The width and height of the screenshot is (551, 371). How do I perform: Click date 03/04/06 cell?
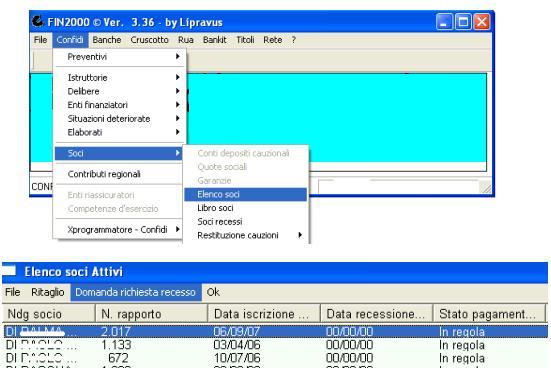point(237,345)
